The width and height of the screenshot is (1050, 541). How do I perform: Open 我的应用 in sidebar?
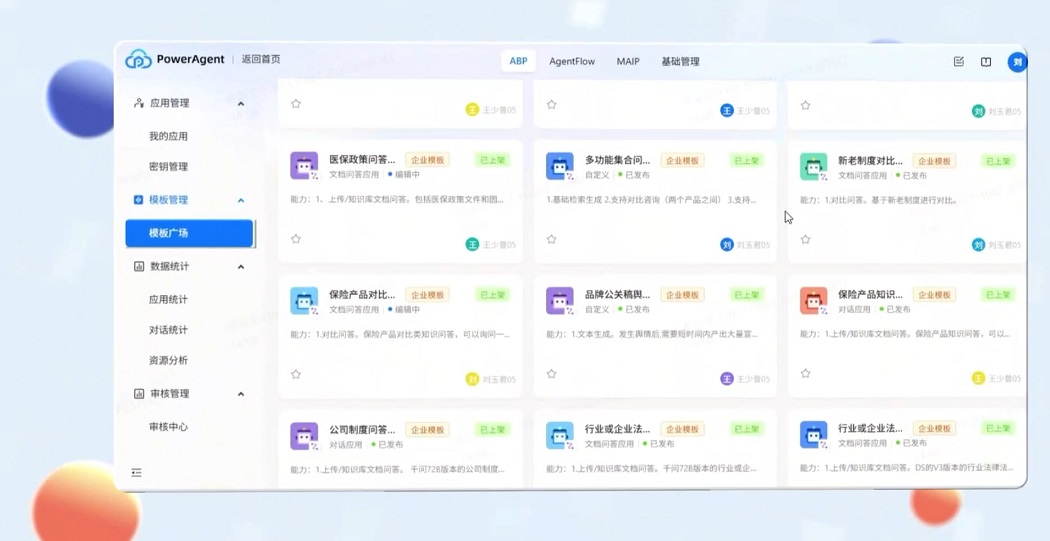coord(168,136)
